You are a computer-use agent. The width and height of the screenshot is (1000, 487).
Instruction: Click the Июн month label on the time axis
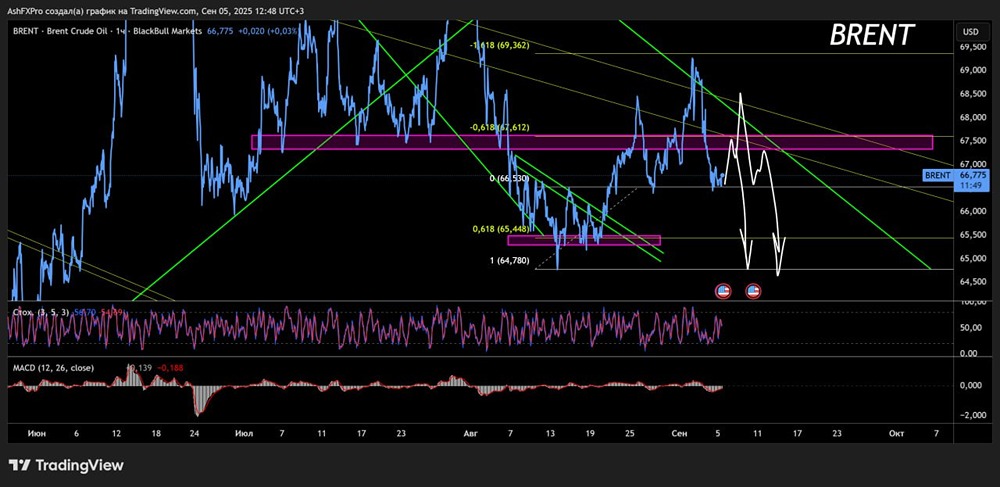37,433
